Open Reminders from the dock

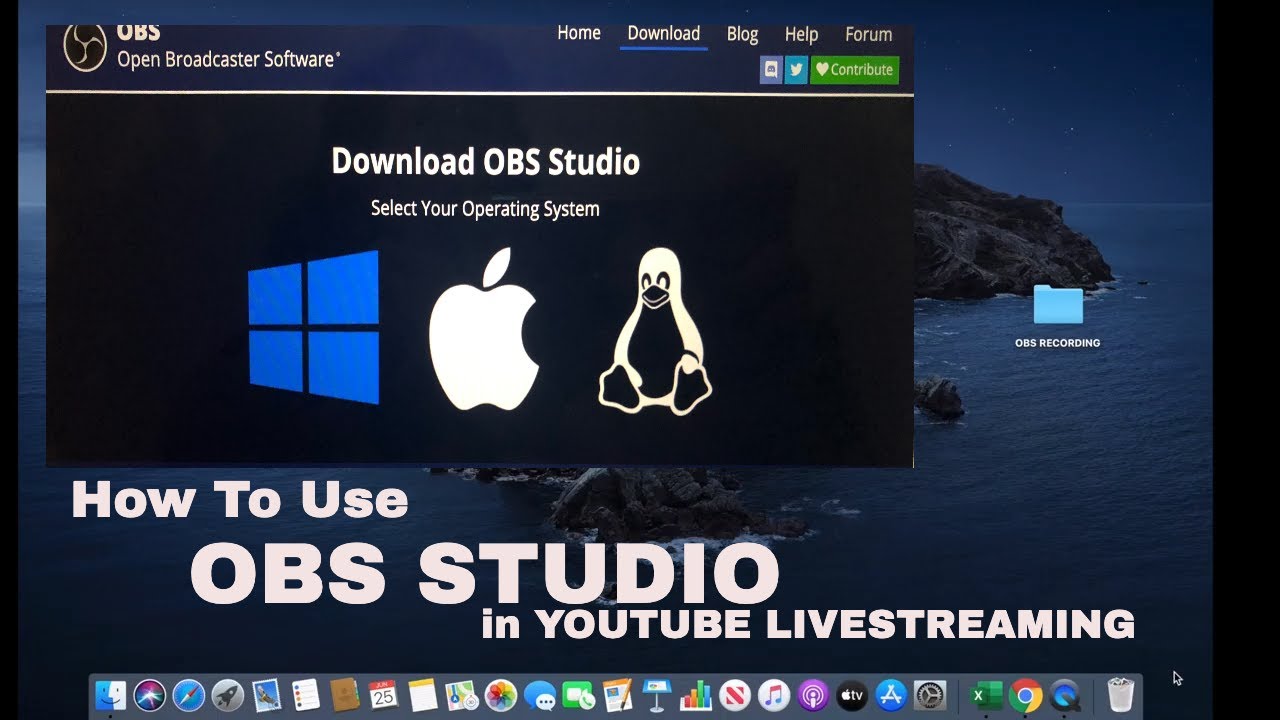[x=305, y=695]
